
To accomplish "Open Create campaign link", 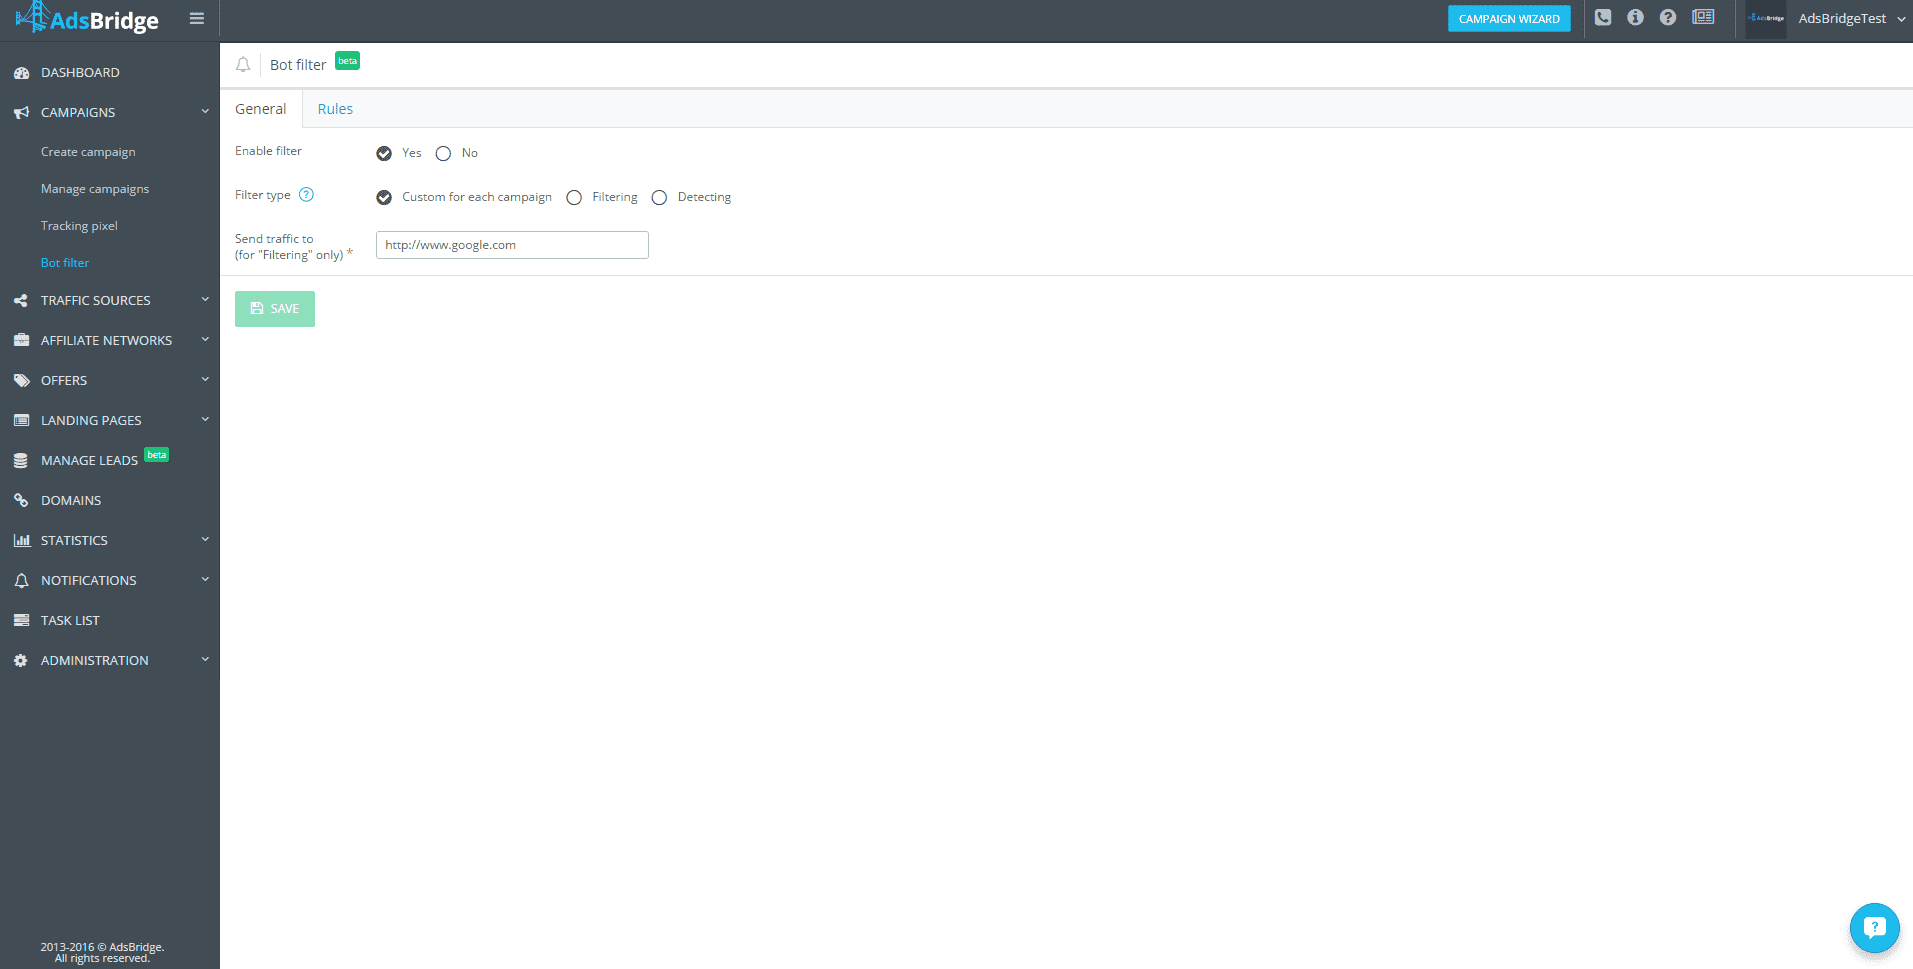I will pos(88,152).
